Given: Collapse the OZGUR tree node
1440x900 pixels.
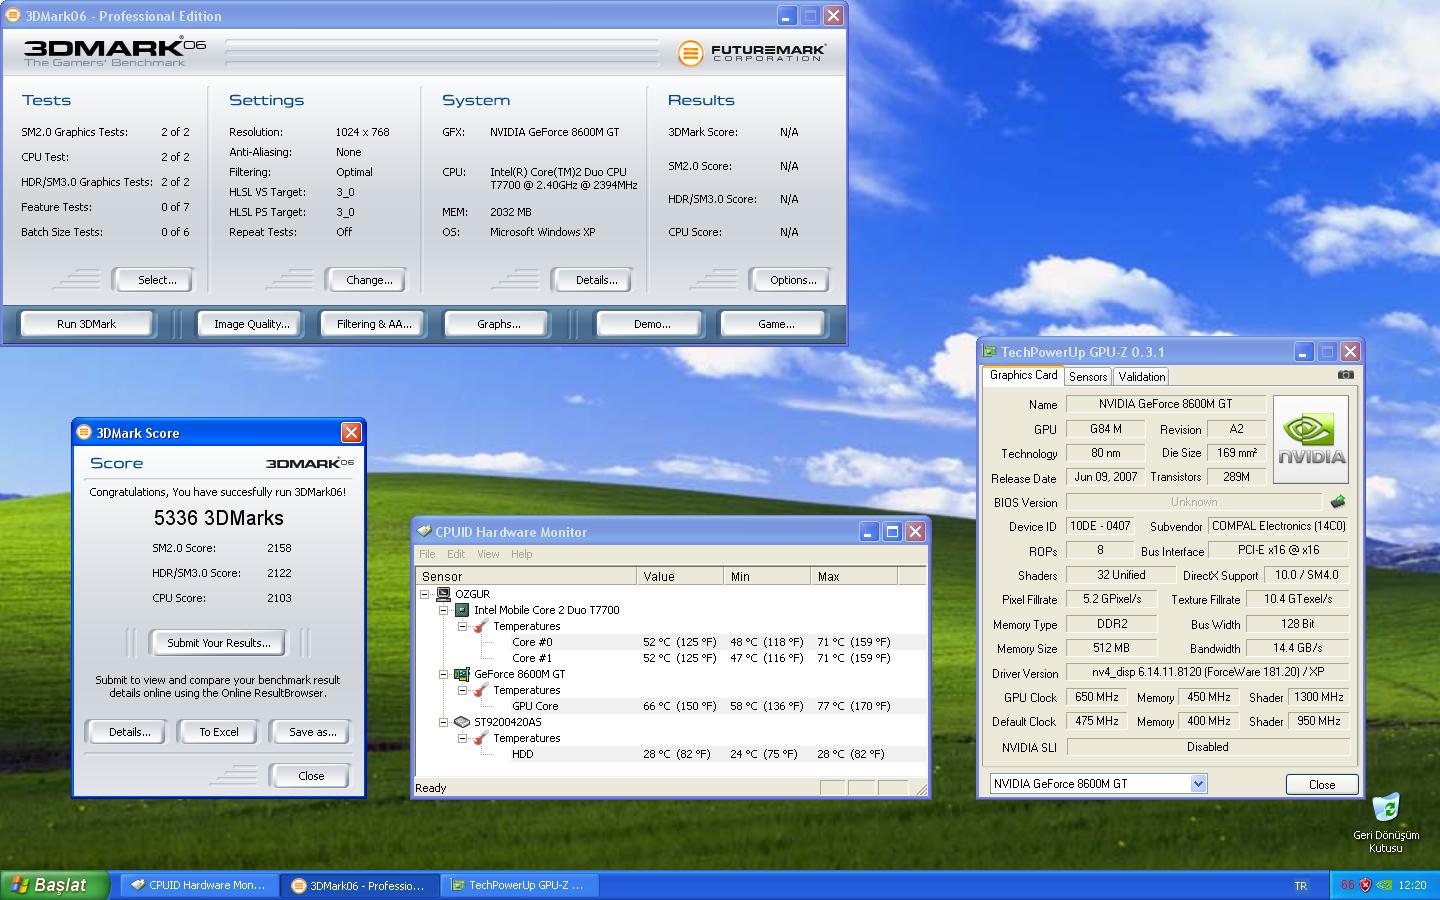Looking at the screenshot, I should coord(425,594).
